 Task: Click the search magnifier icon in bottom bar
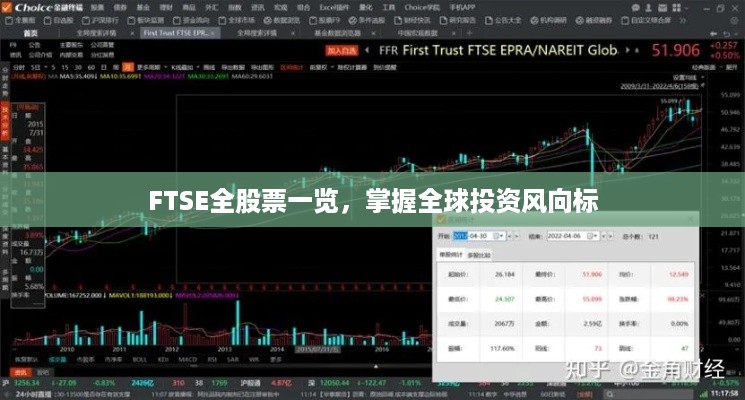[x=610, y=394]
